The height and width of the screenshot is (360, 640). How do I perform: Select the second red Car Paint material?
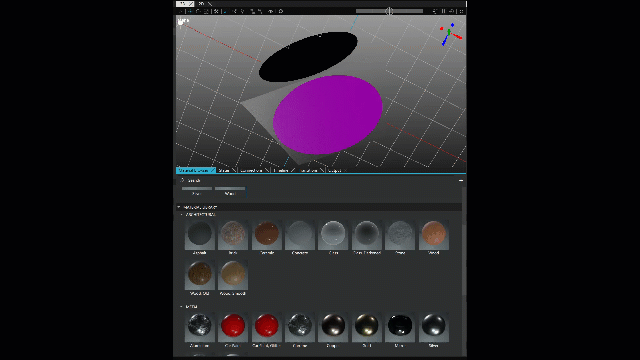coord(267,327)
